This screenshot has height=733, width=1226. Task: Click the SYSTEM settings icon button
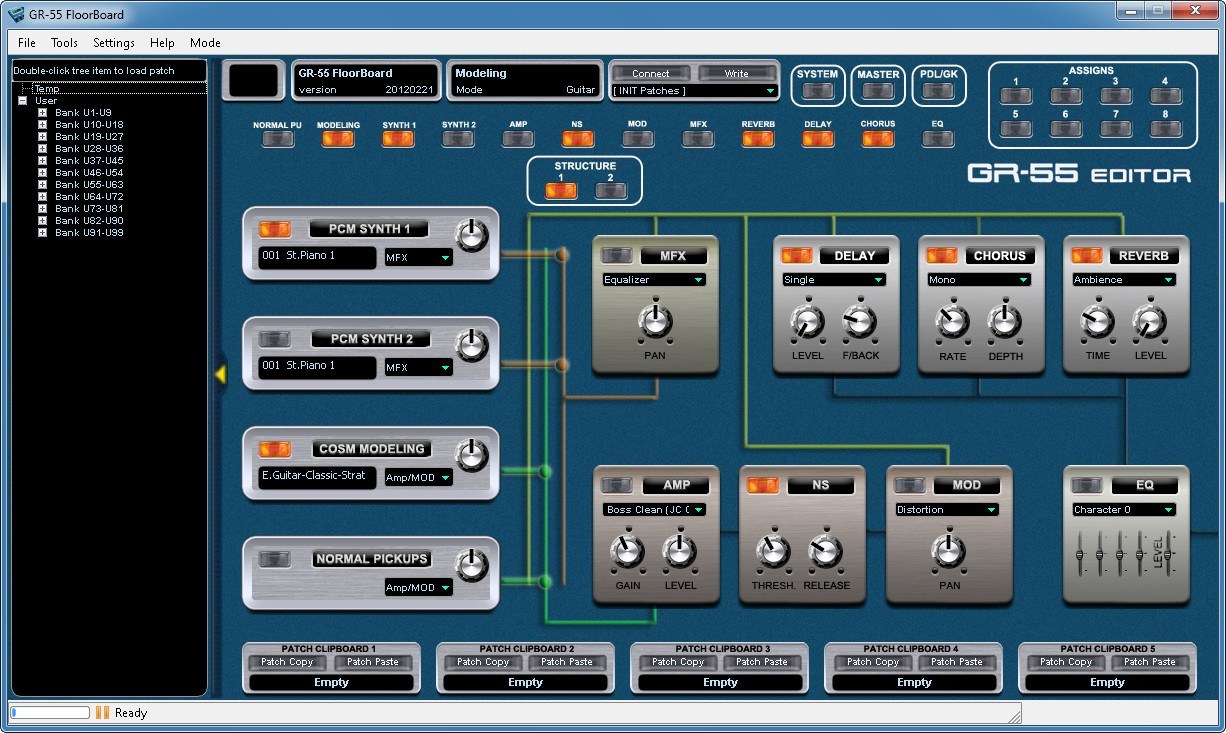pyautogui.click(x=818, y=91)
